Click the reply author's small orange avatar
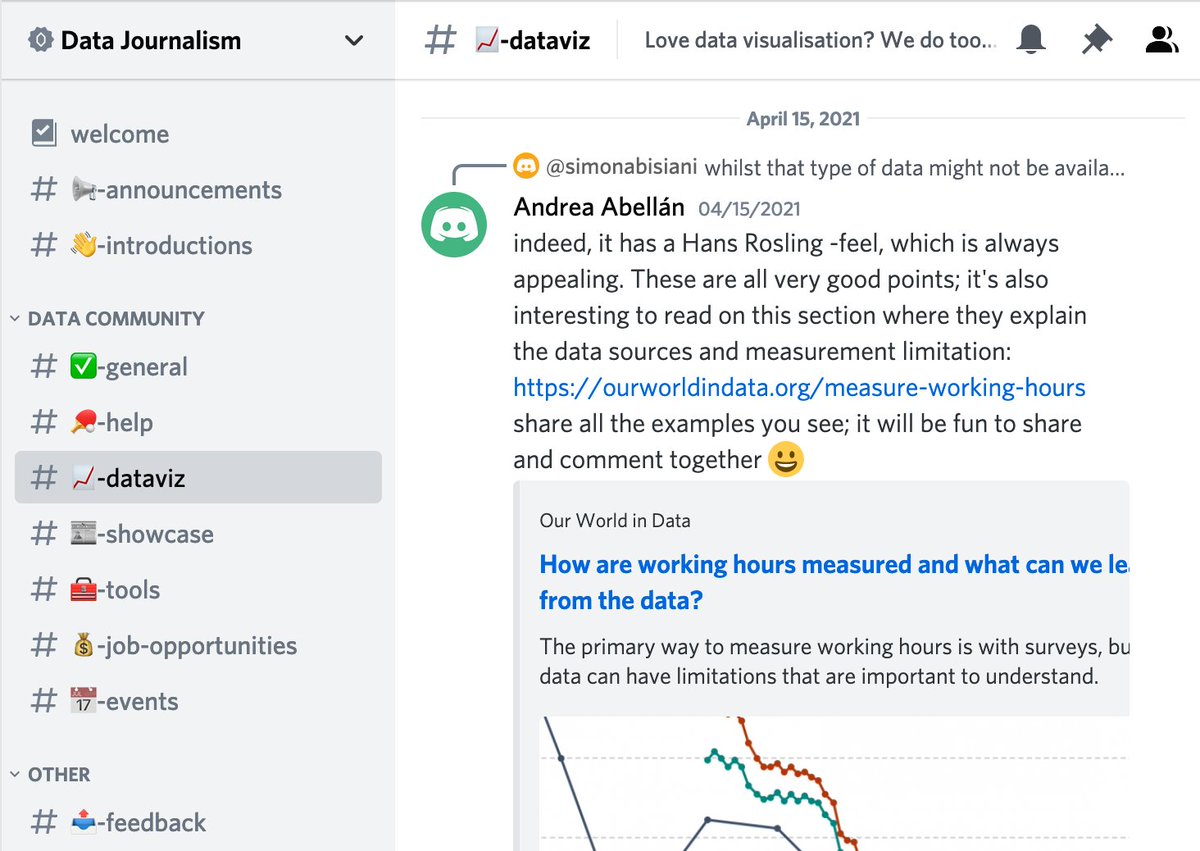1200x851 pixels. 526,166
